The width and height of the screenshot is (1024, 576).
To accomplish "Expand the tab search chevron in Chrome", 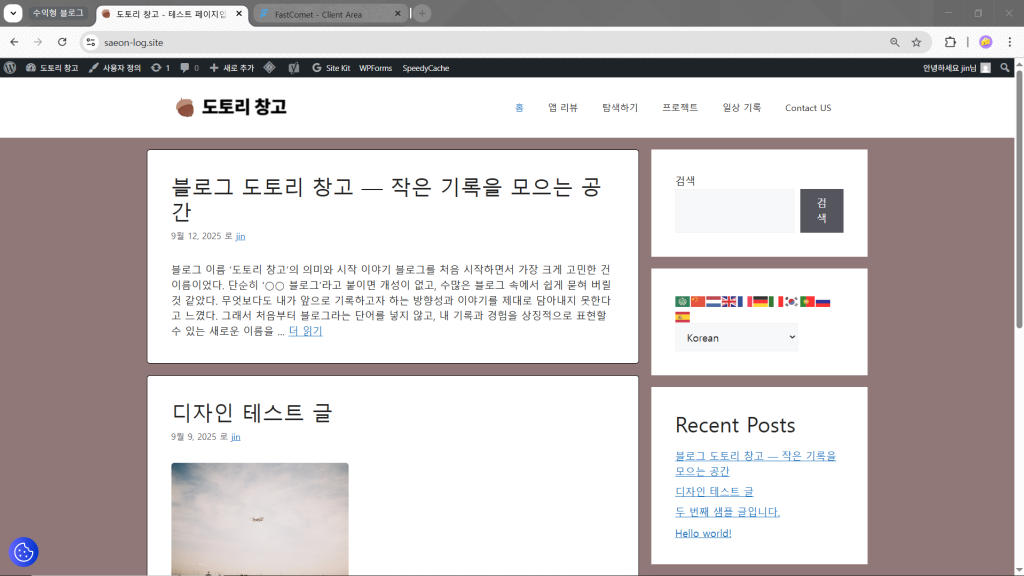I will 13,13.
